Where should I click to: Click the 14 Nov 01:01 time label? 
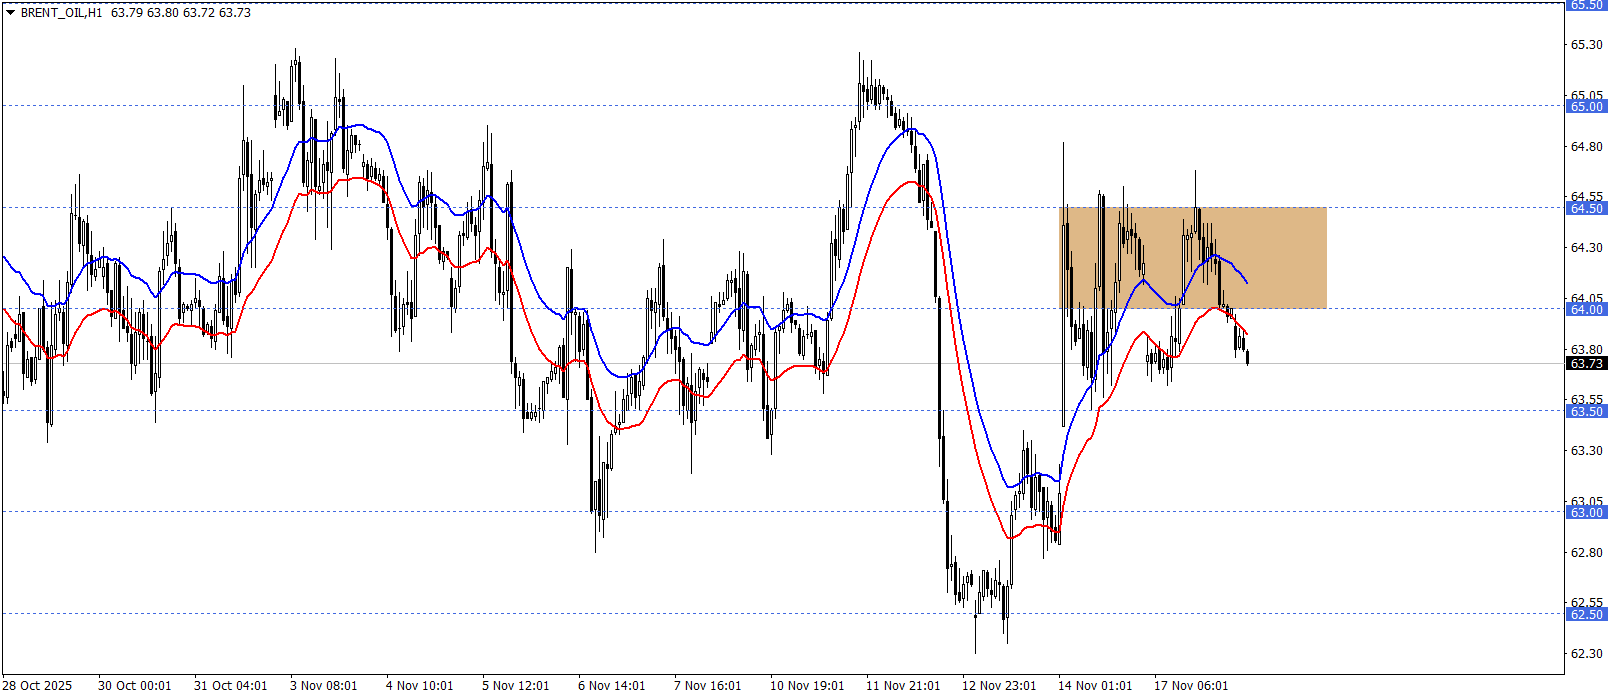pyautogui.click(x=1094, y=686)
